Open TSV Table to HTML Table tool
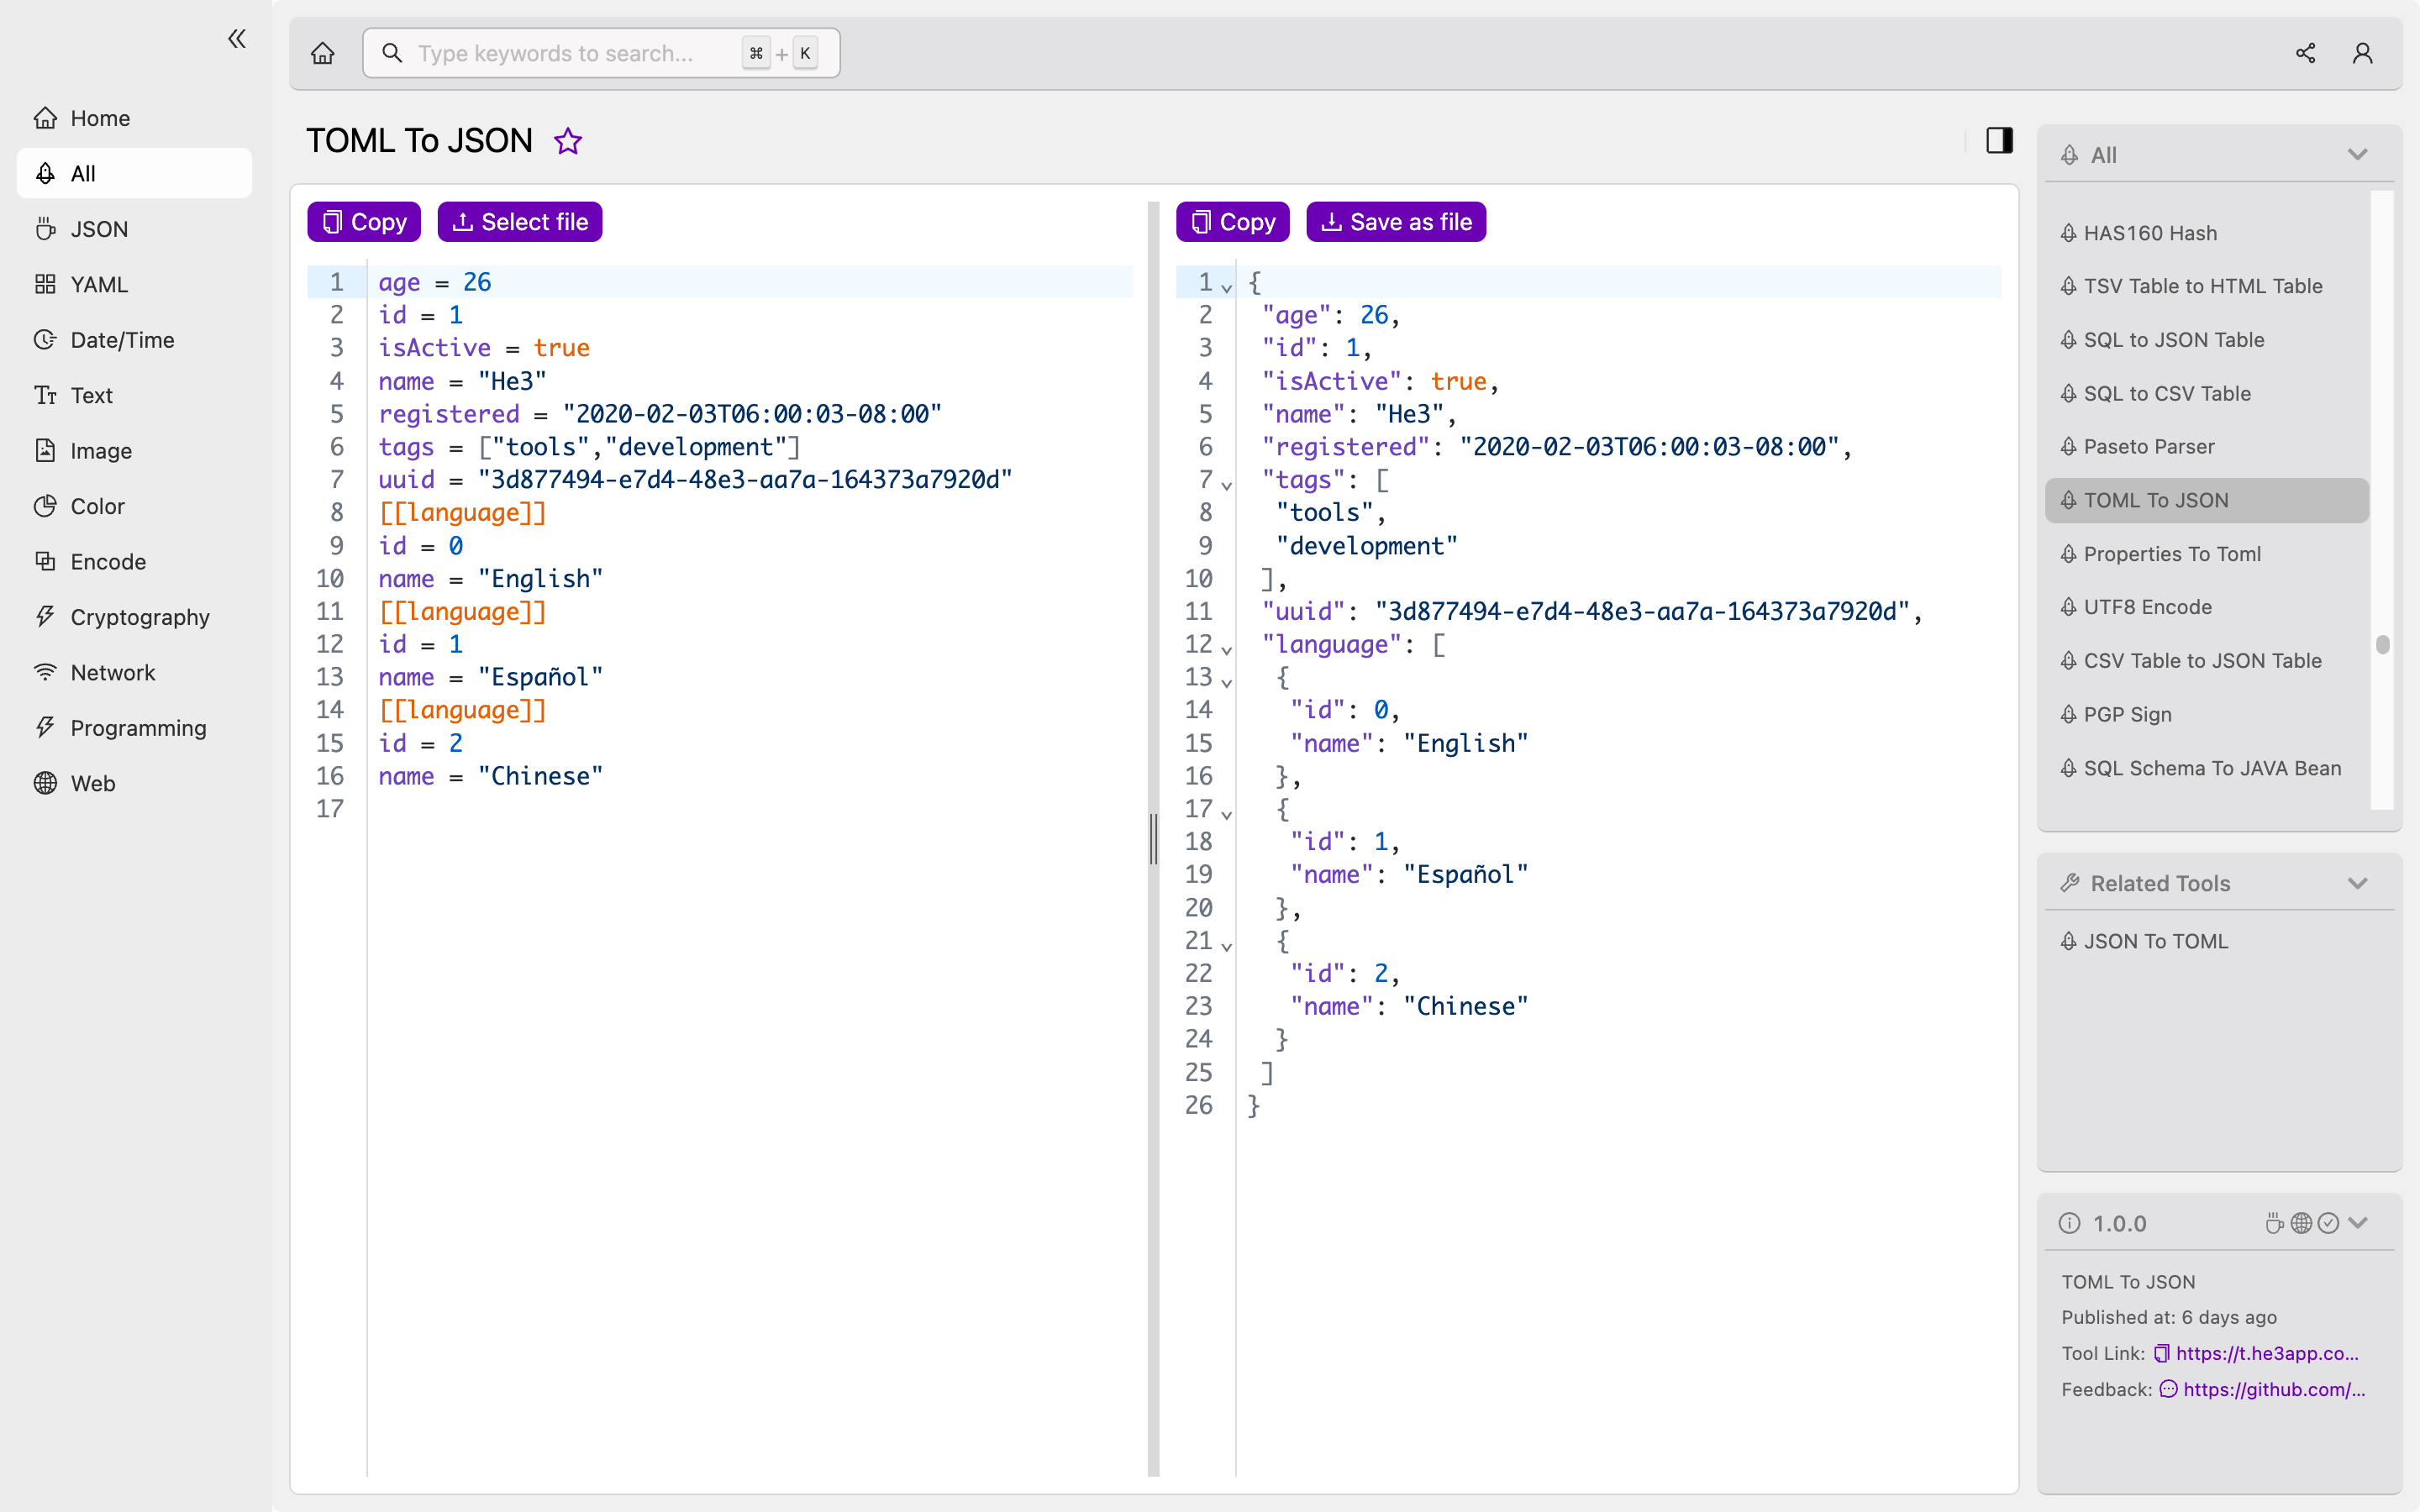The height and width of the screenshot is (1512, 2420). click(2207, 286)
